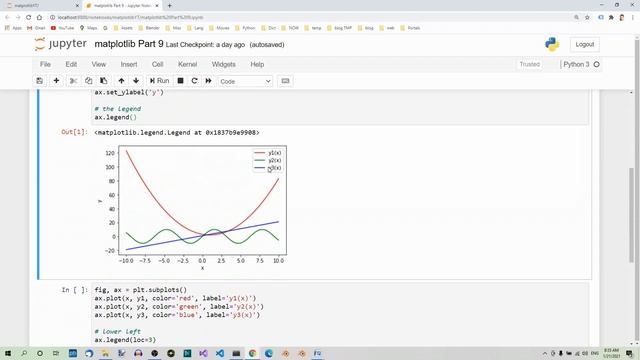Click the Python logo icon
Viewport: 640px width, 360px height.
(x=552, y=44)
